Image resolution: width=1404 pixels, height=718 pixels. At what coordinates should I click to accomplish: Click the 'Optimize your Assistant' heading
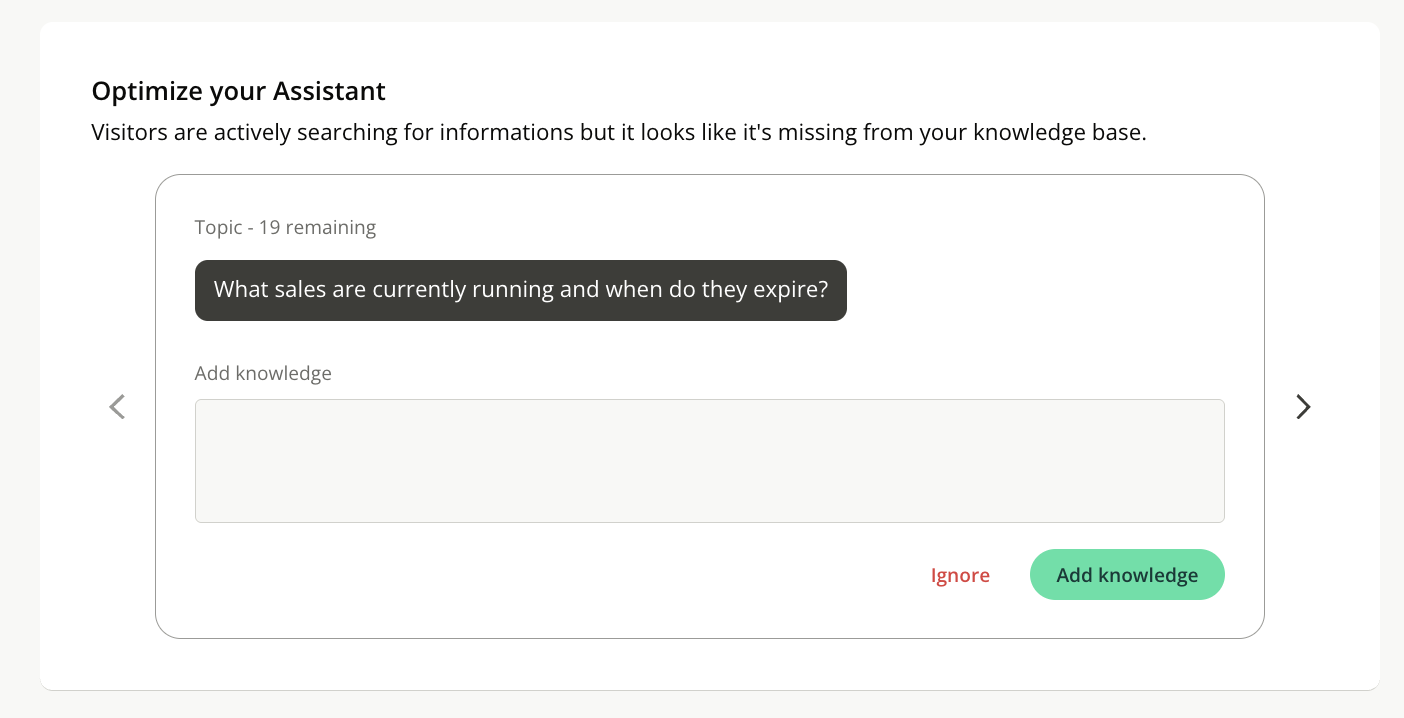[x=238, y=92]
